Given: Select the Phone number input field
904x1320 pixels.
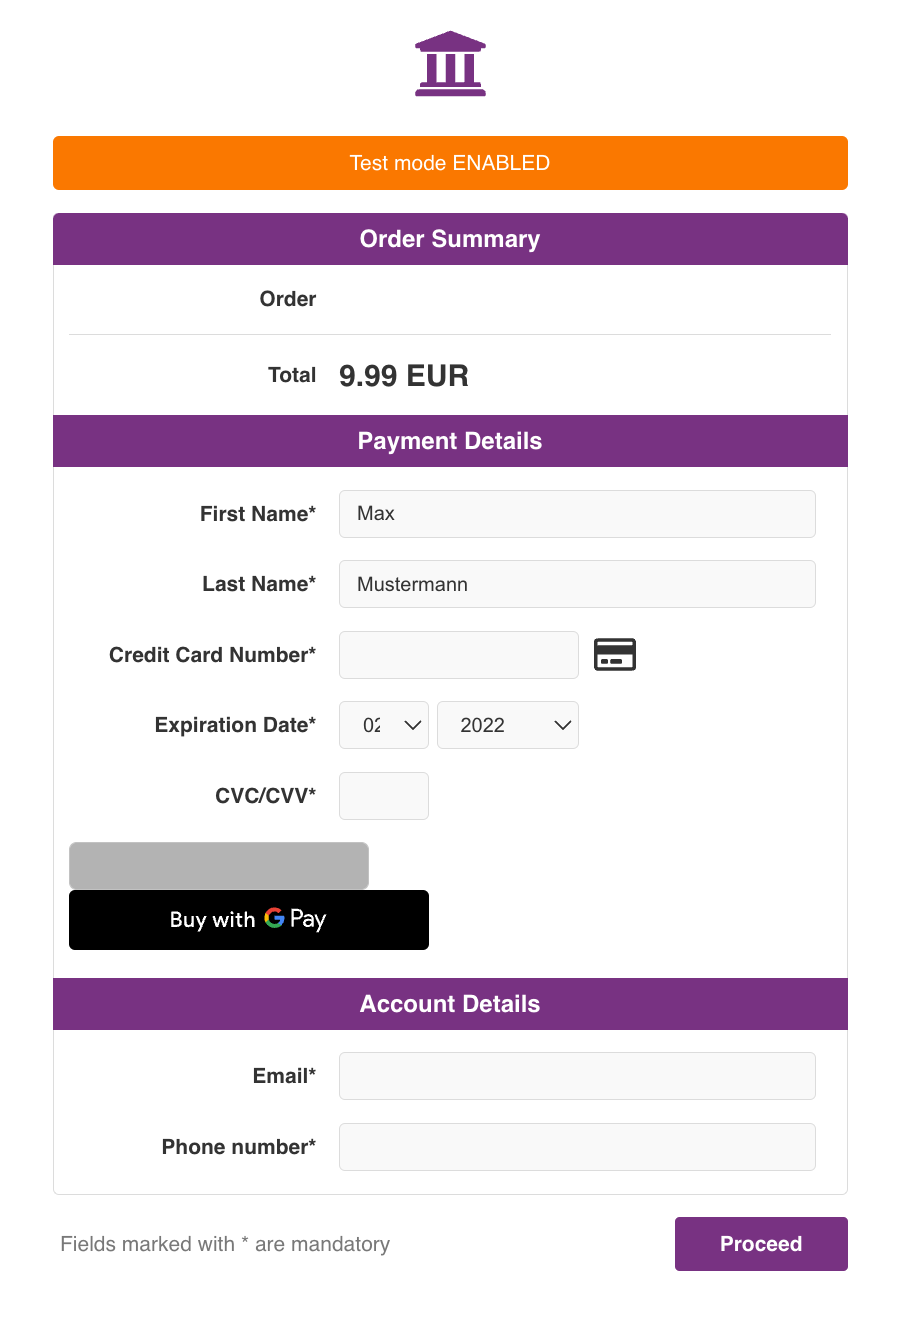Looking at the screenshot, I should click(577, 1147).
